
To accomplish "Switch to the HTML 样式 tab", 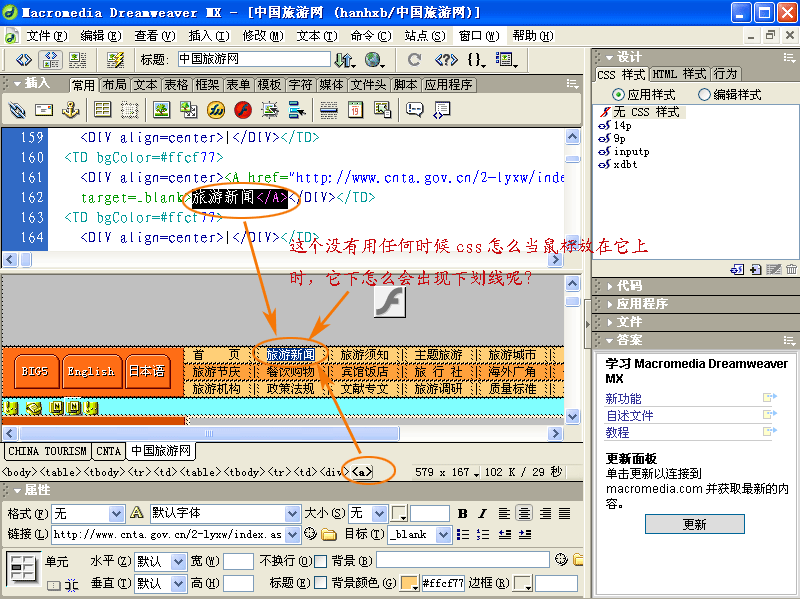I will [x=680, y=74].
